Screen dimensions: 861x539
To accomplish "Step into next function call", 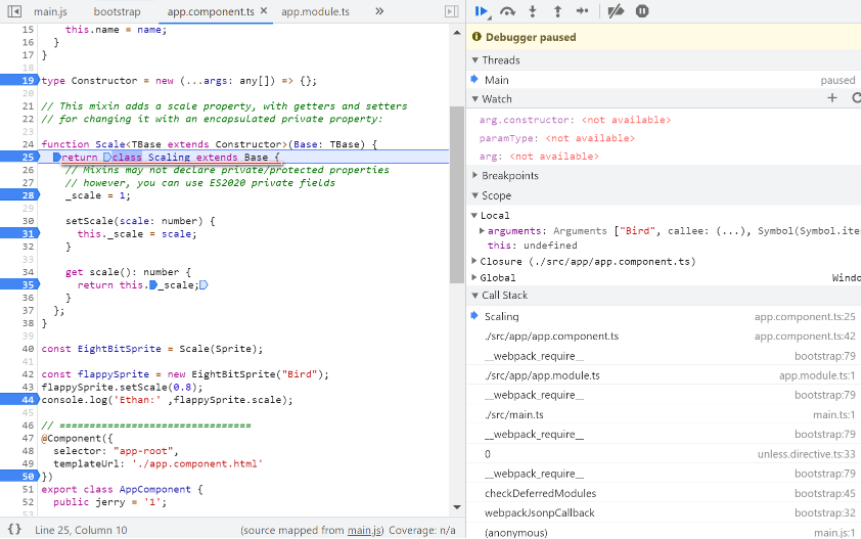I will pyautogui.click(x=533, y=11).
